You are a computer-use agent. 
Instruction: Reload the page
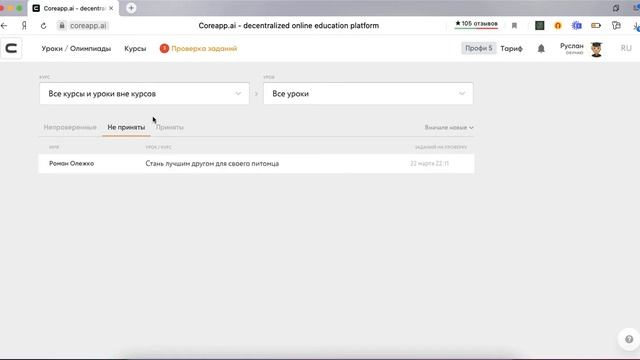pyautogui.click(x=43, y=26)
